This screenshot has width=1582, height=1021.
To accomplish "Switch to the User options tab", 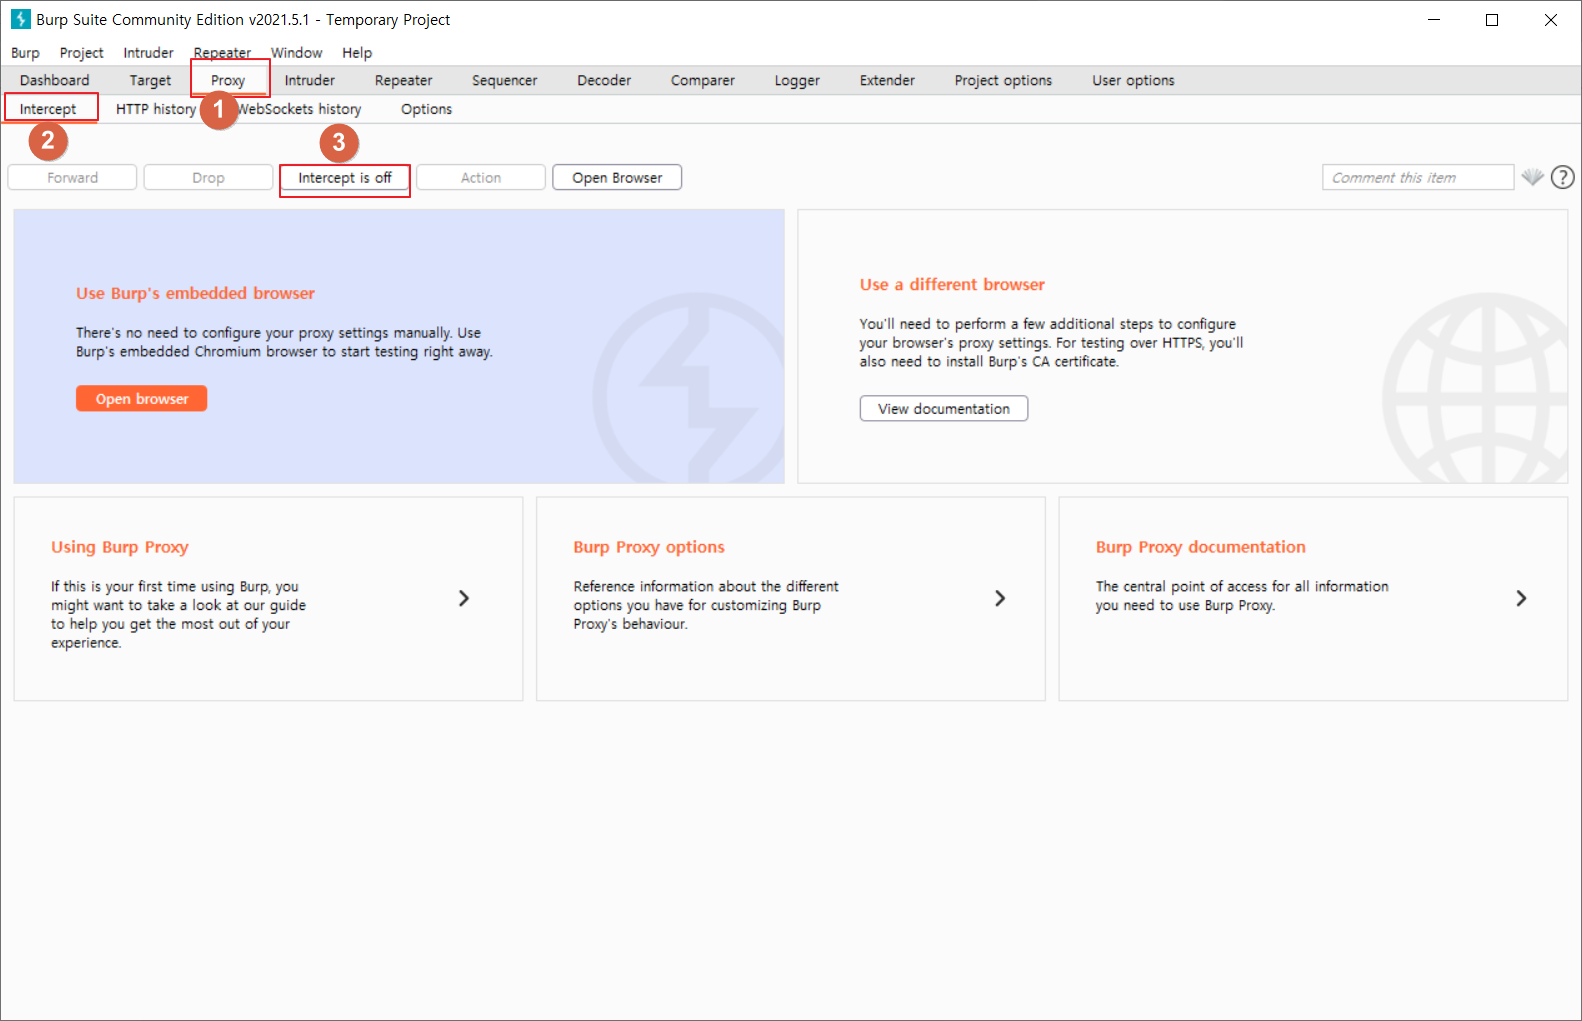I will (x=1133, y=80).
